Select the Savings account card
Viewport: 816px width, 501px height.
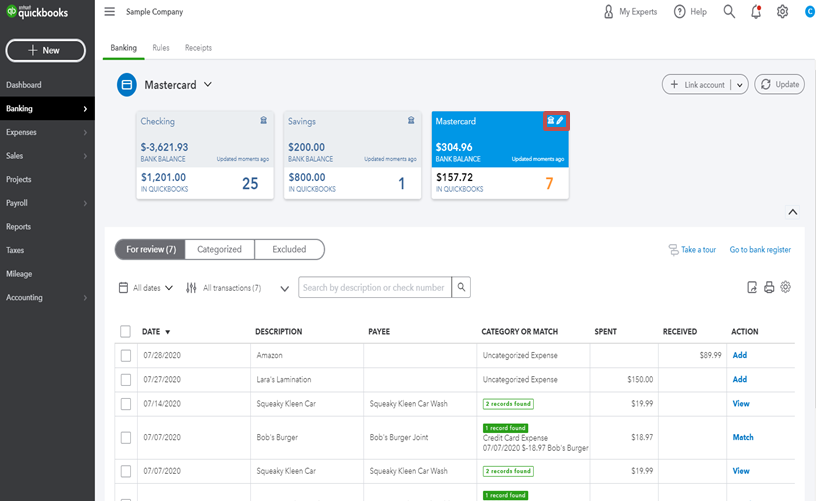click(352, 155)
